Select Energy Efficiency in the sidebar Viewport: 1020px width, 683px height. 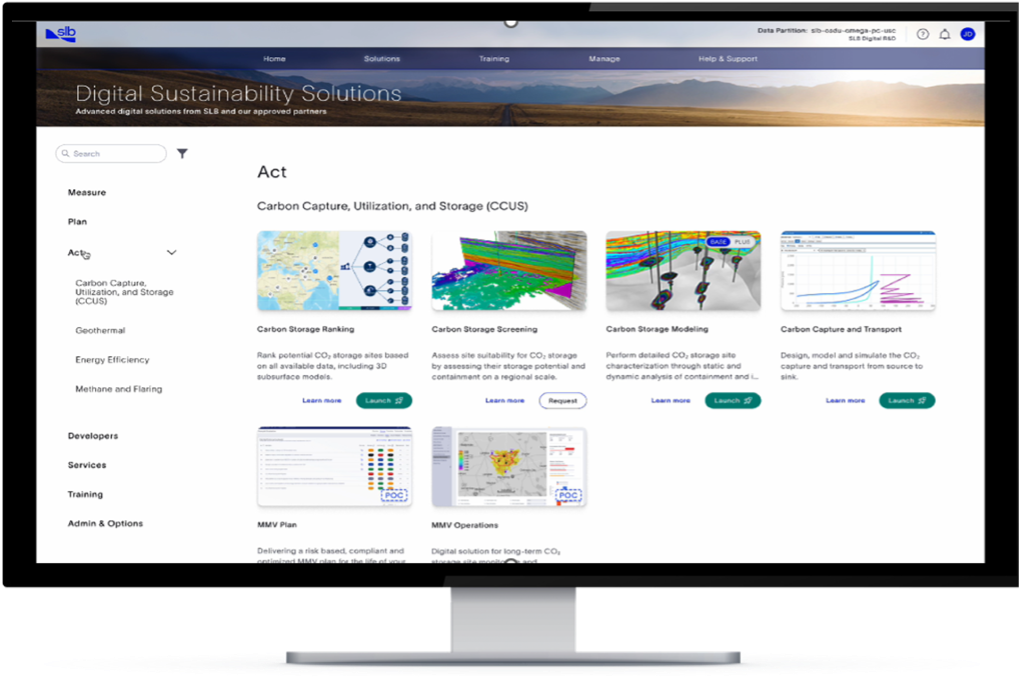coord(113,360)
